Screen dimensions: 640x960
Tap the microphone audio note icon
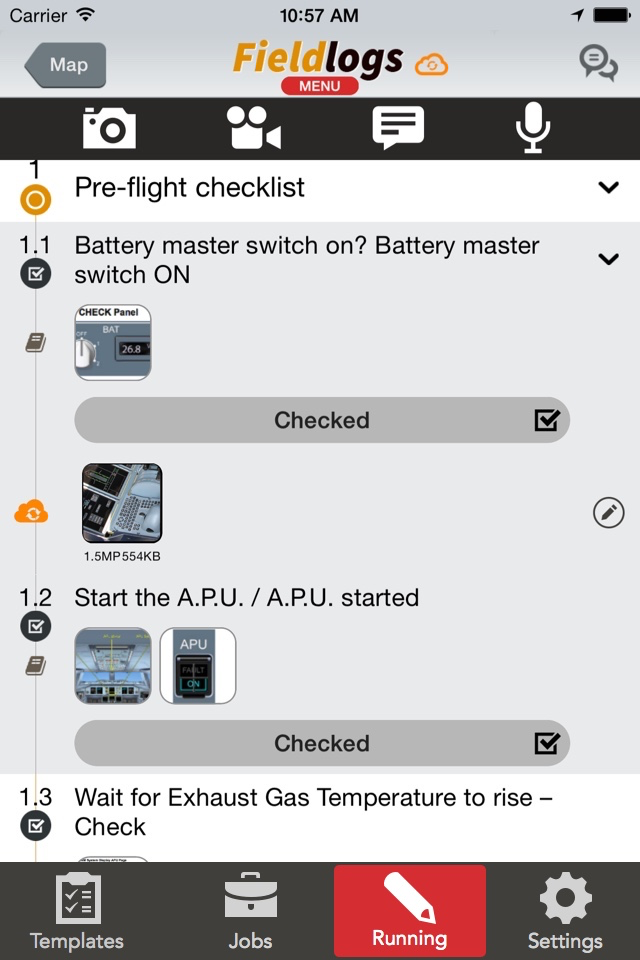(533, 127)
